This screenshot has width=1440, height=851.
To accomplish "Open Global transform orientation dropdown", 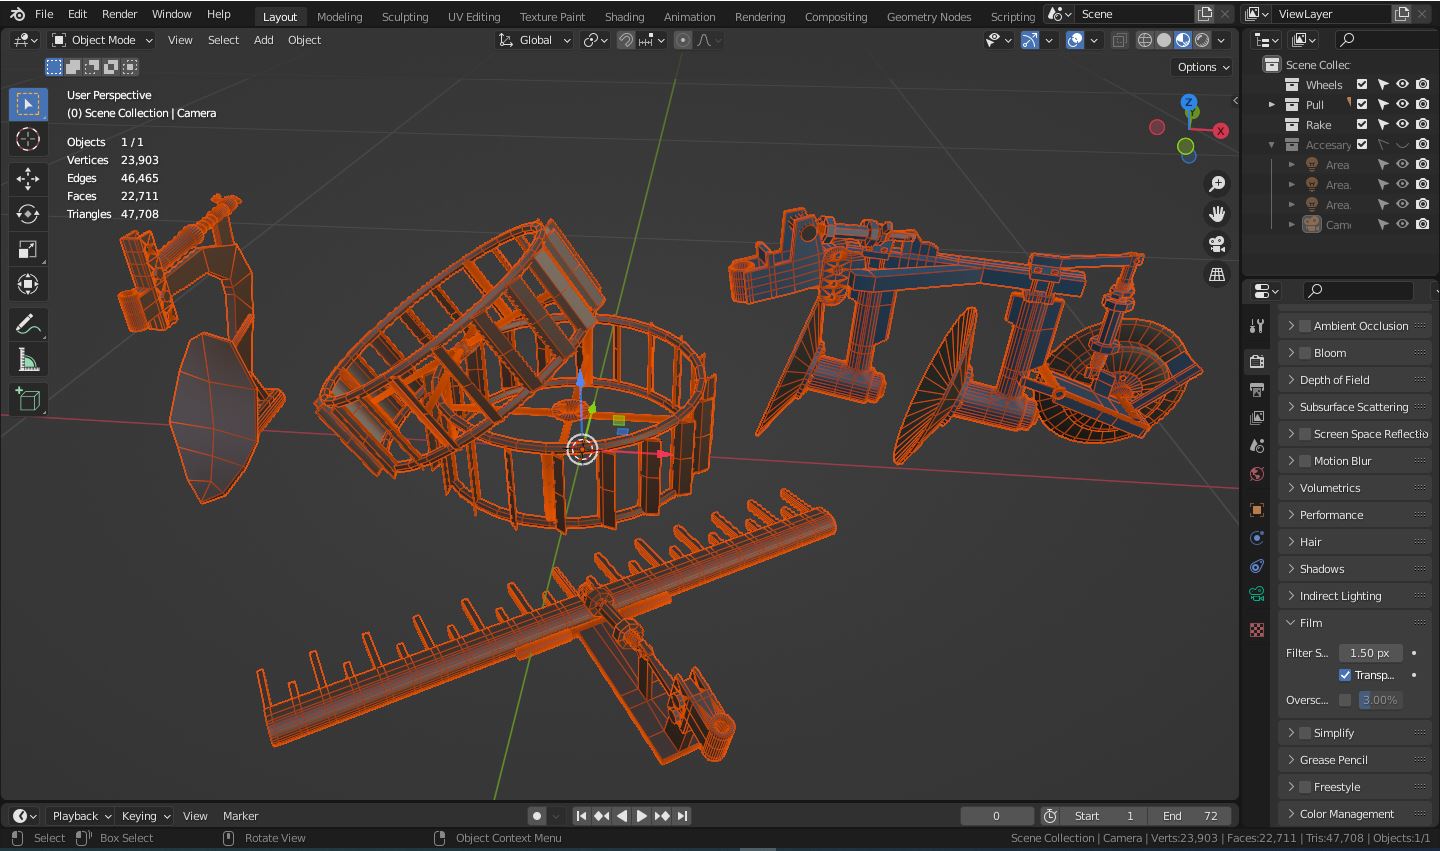I will click(x=535, y=40).
